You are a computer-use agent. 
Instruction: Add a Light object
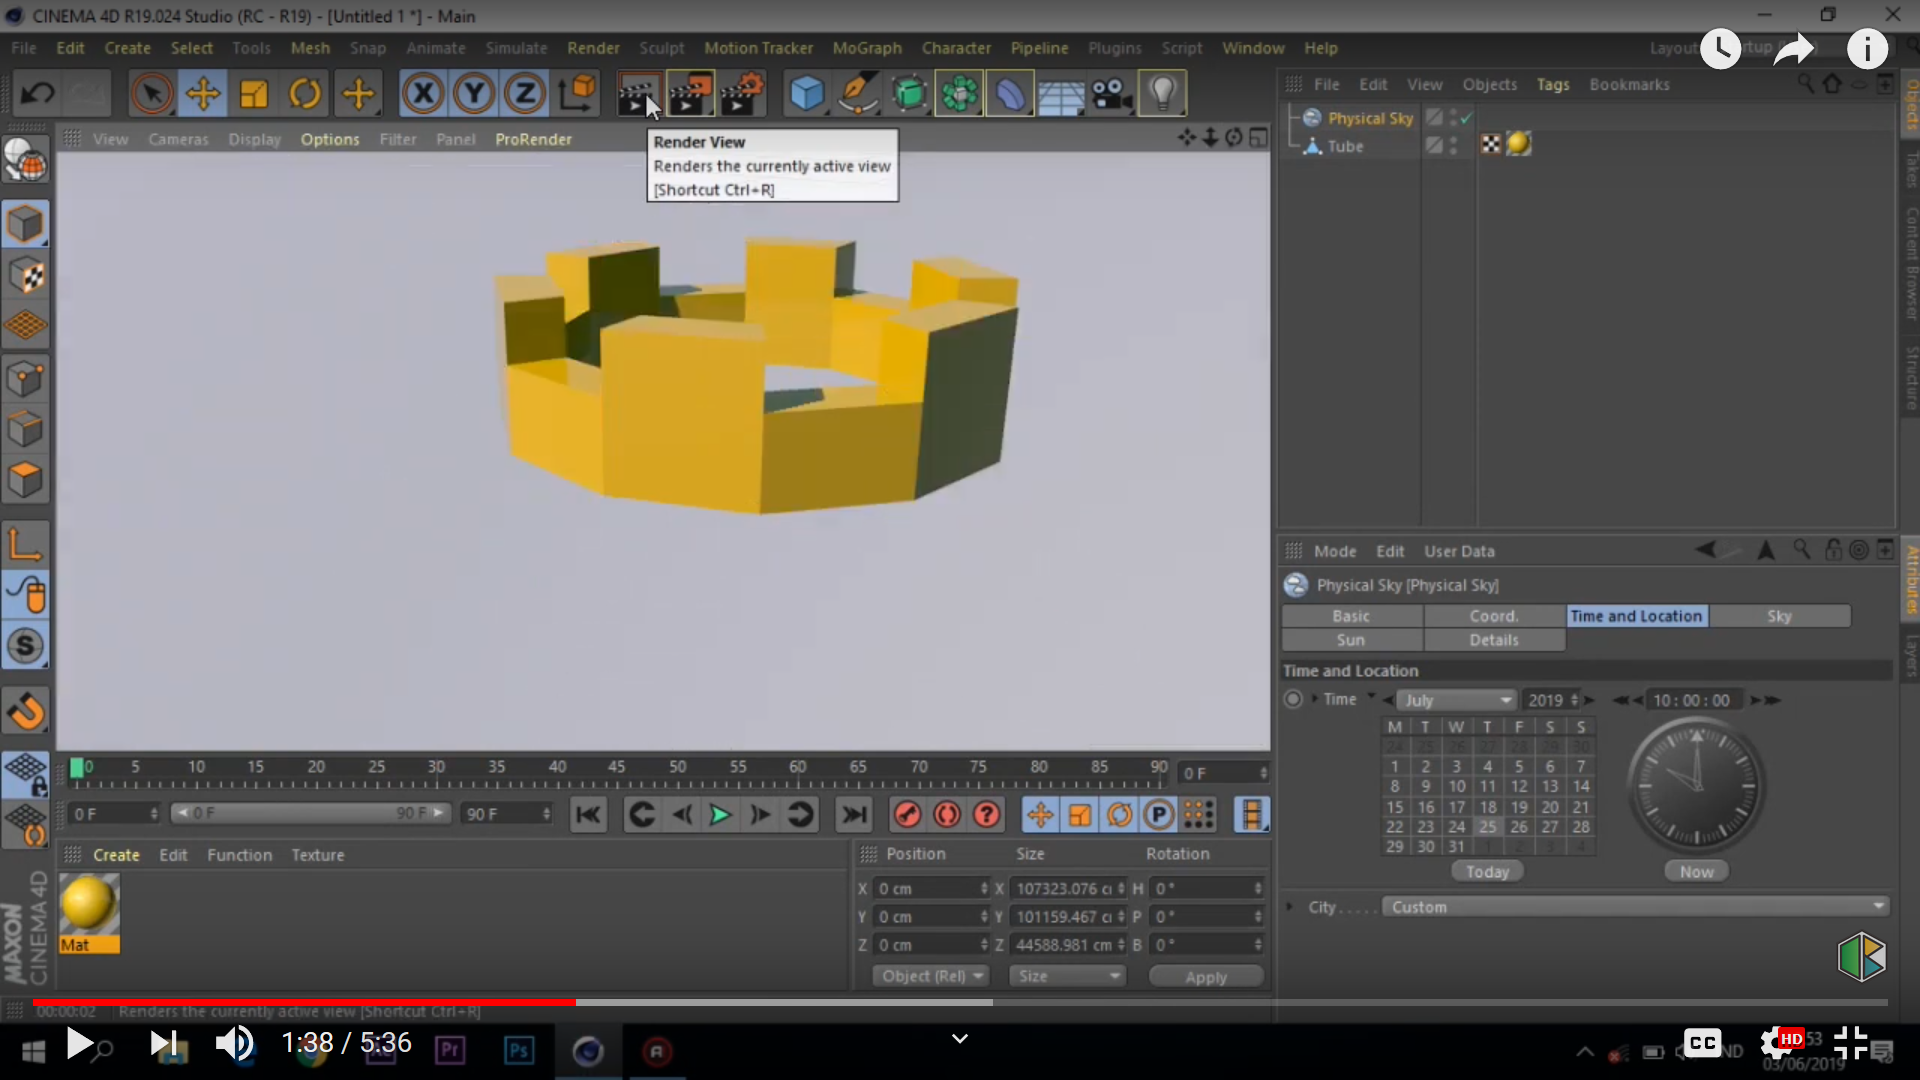(x=1162, y=94)
